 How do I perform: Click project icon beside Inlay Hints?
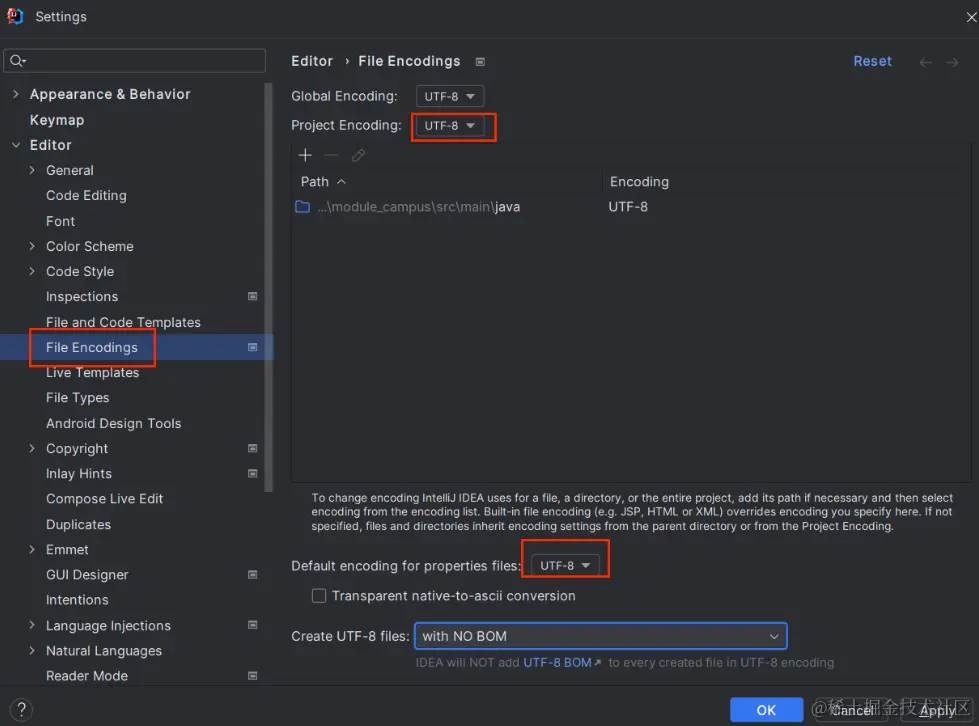252,473
